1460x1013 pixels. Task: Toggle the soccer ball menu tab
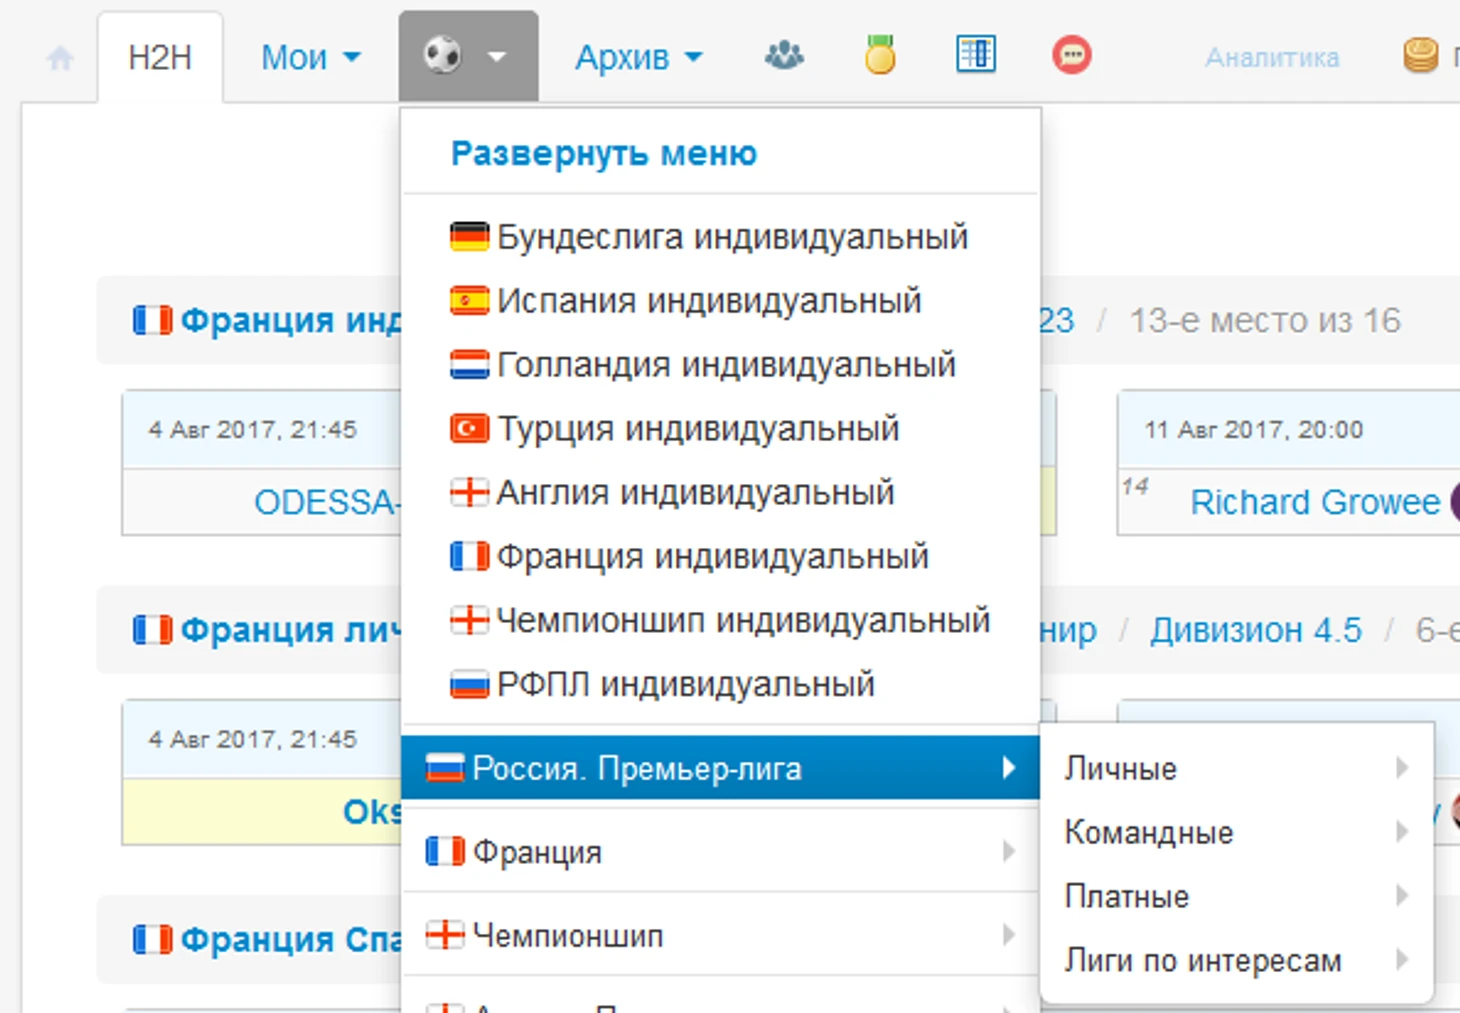point(468,56)
